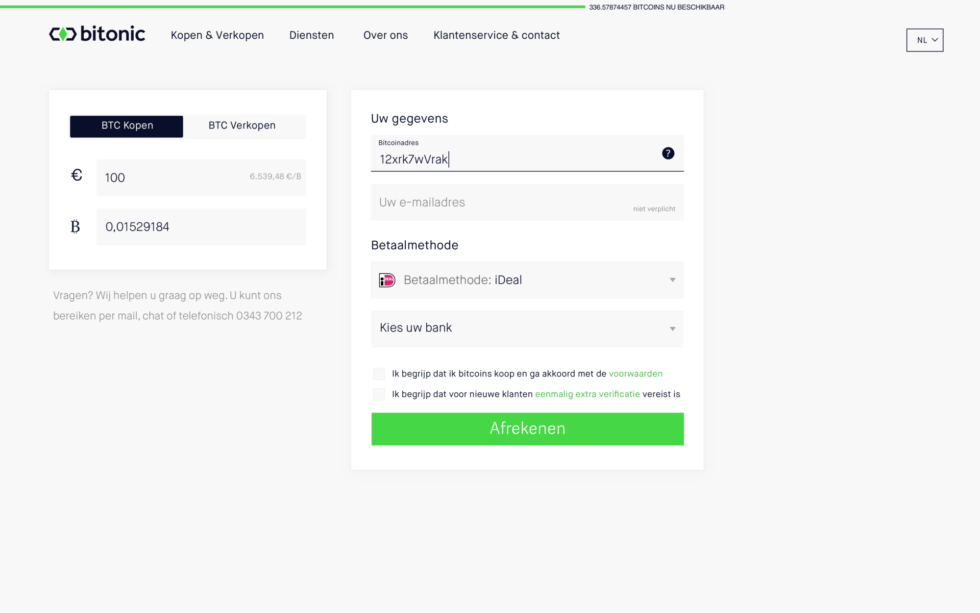
Task: Click the Bitonic logo
Action: (x=97, y=34)
